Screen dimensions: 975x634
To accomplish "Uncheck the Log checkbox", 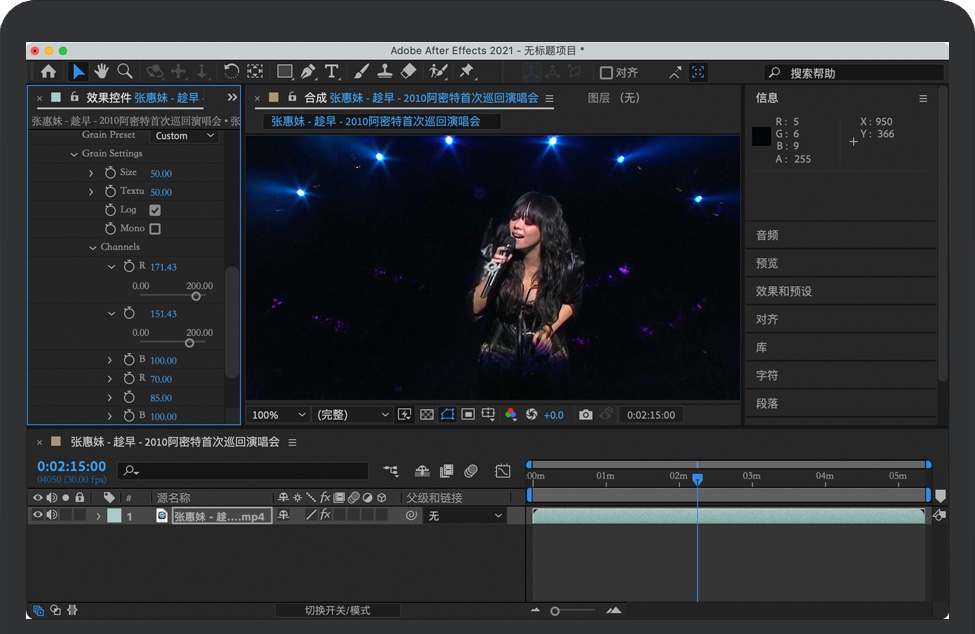I will [x=155, y=210].
